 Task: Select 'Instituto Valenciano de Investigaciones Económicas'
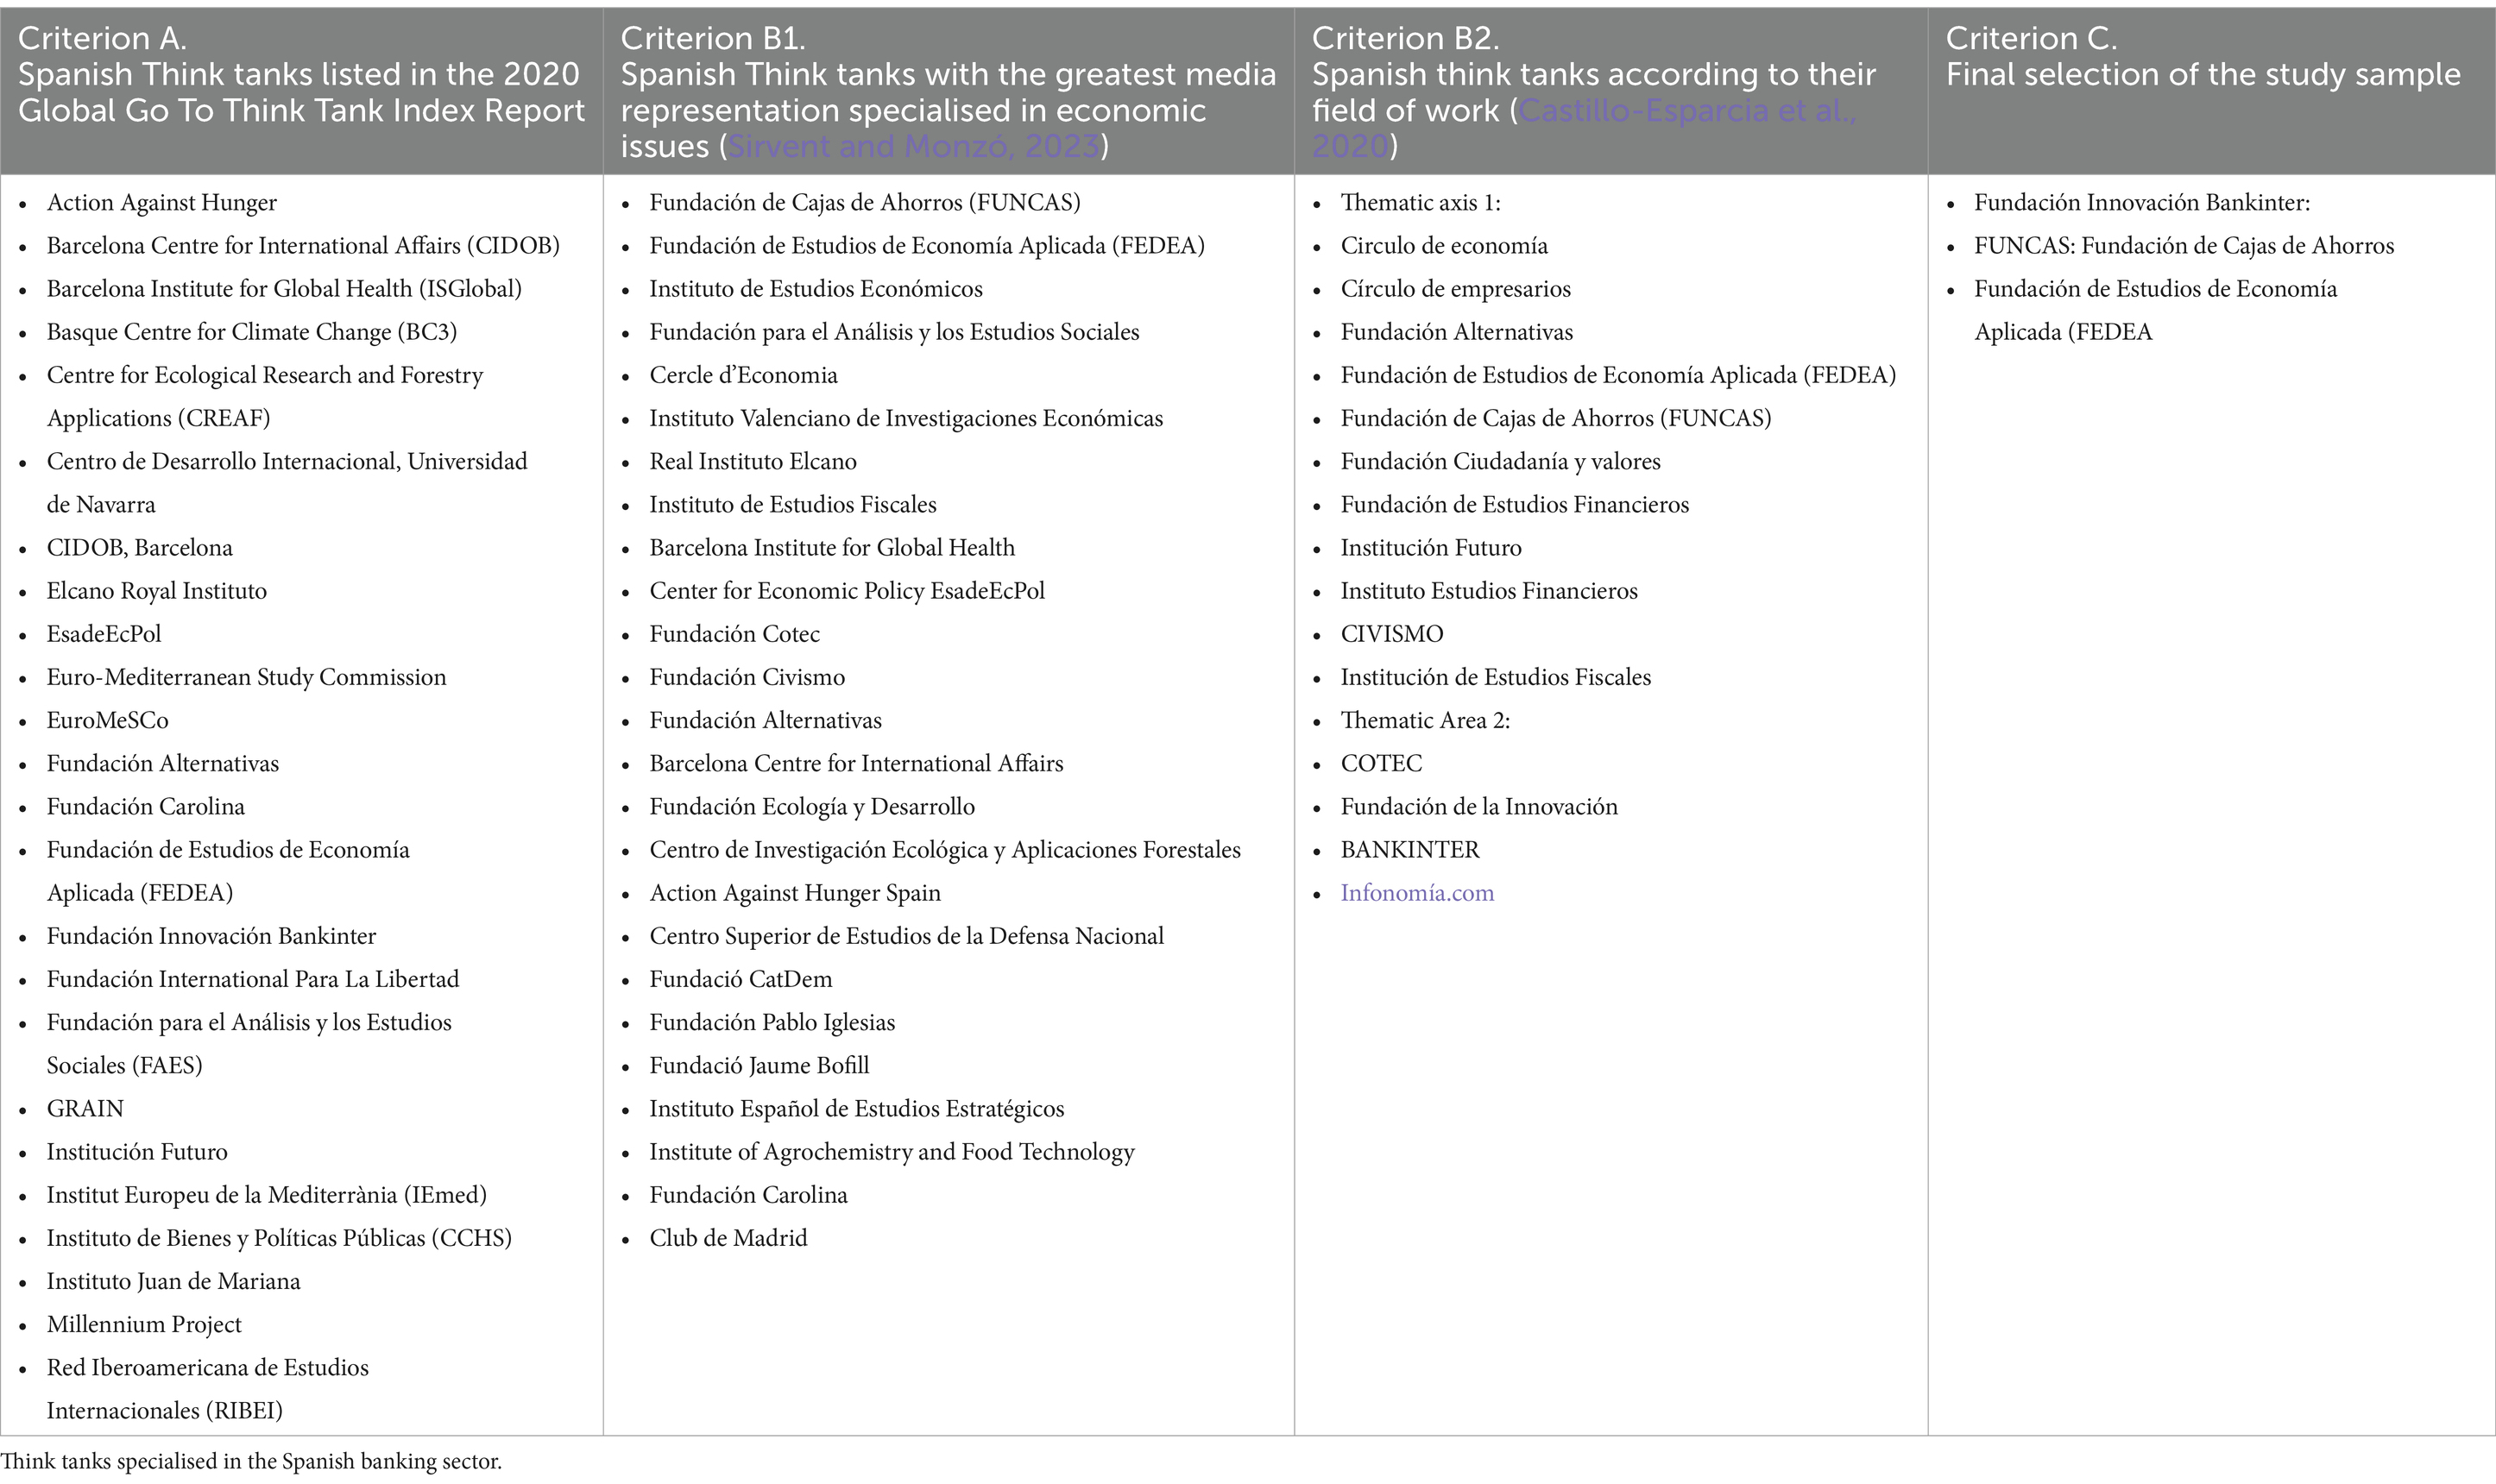pos(906,418)
